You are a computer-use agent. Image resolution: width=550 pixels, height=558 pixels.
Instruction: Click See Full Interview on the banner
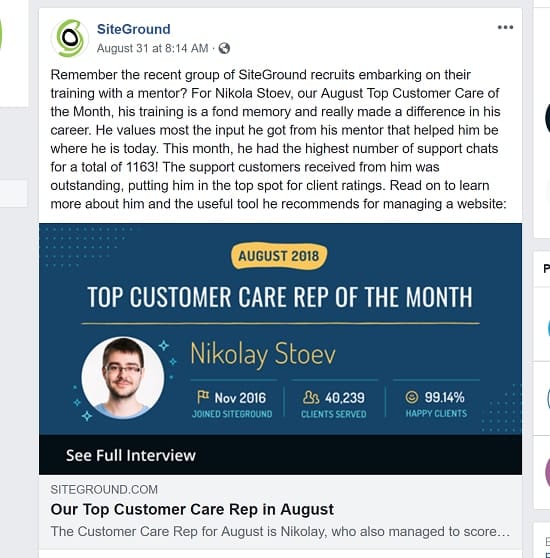tap(131, 455)
